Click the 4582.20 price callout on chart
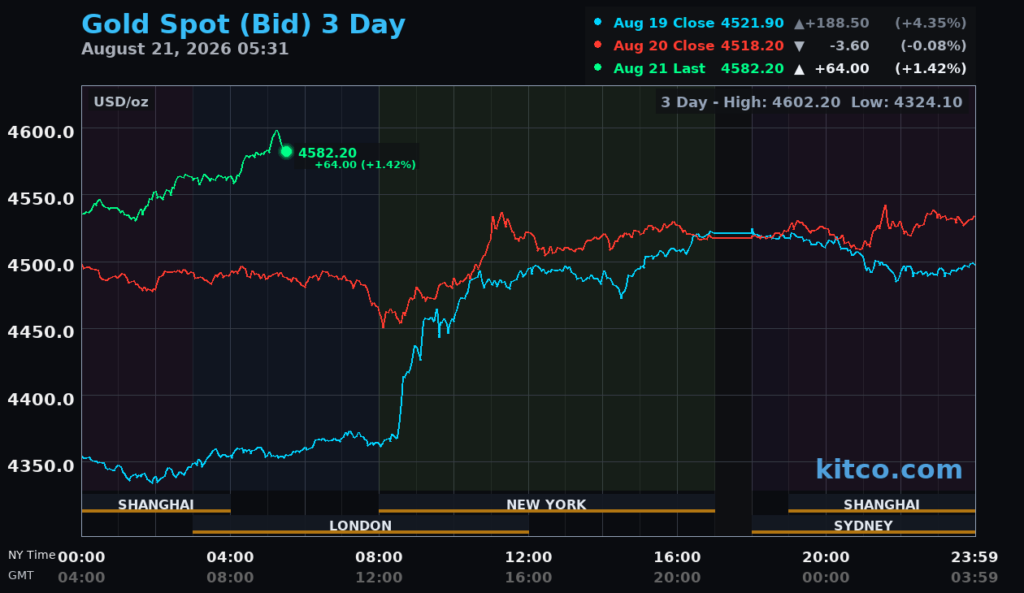Viewport: 1024px width, 593px height. [x=327, y=153]
